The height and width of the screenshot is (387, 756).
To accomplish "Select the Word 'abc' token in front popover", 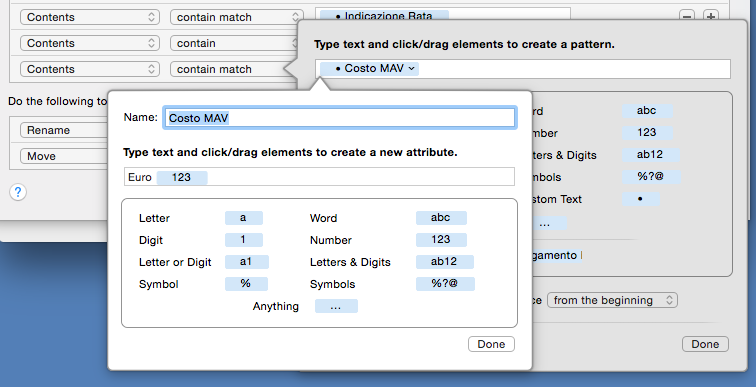I will click(x=441, y=218).
